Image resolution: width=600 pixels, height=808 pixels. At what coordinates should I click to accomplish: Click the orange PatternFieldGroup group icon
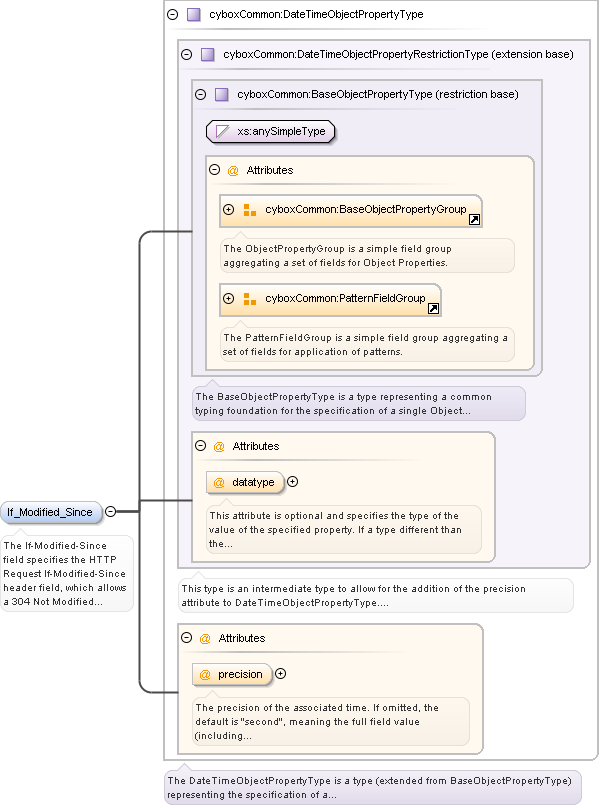click(250, 299)
